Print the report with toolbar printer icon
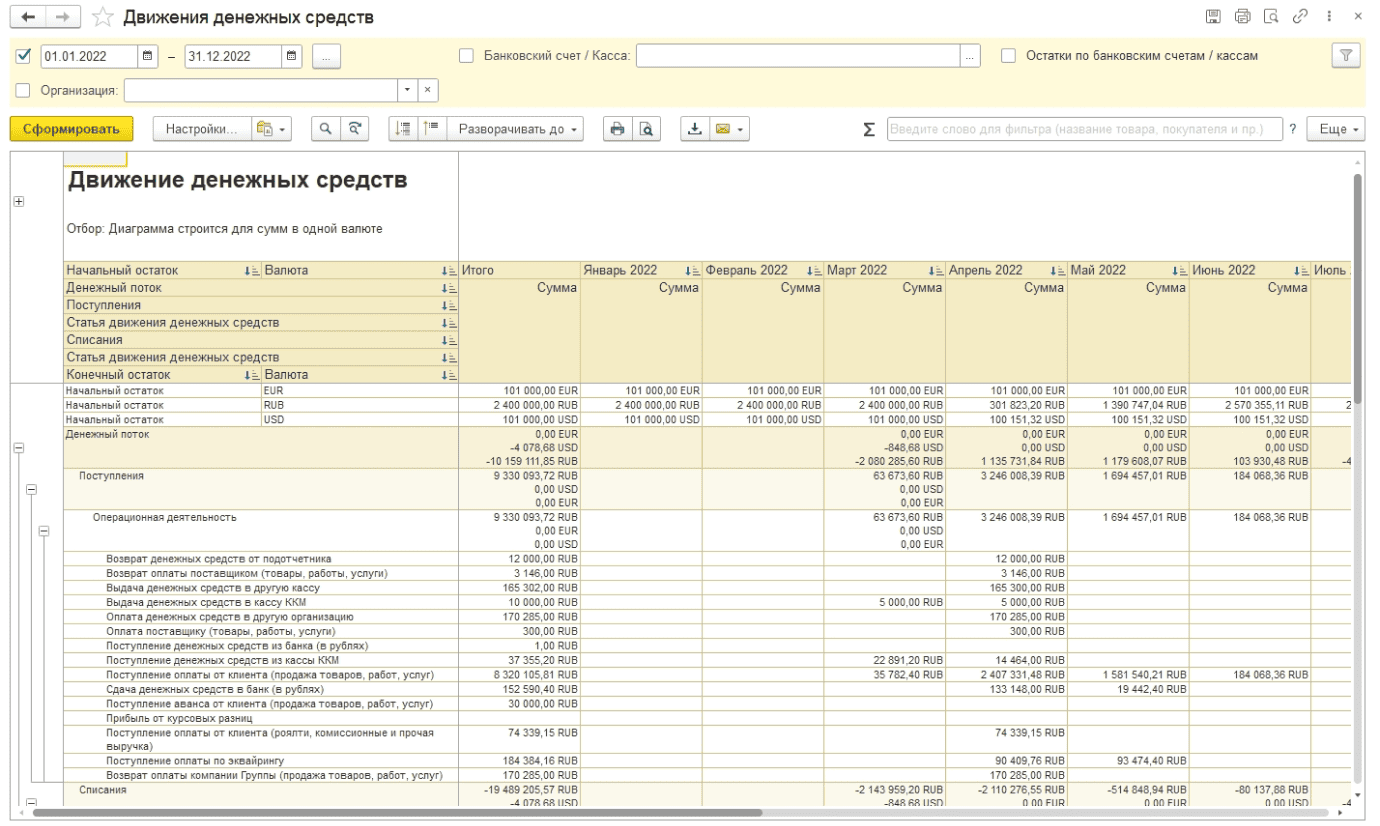This screenshot has height=826, width=1380. pos(617,129)
